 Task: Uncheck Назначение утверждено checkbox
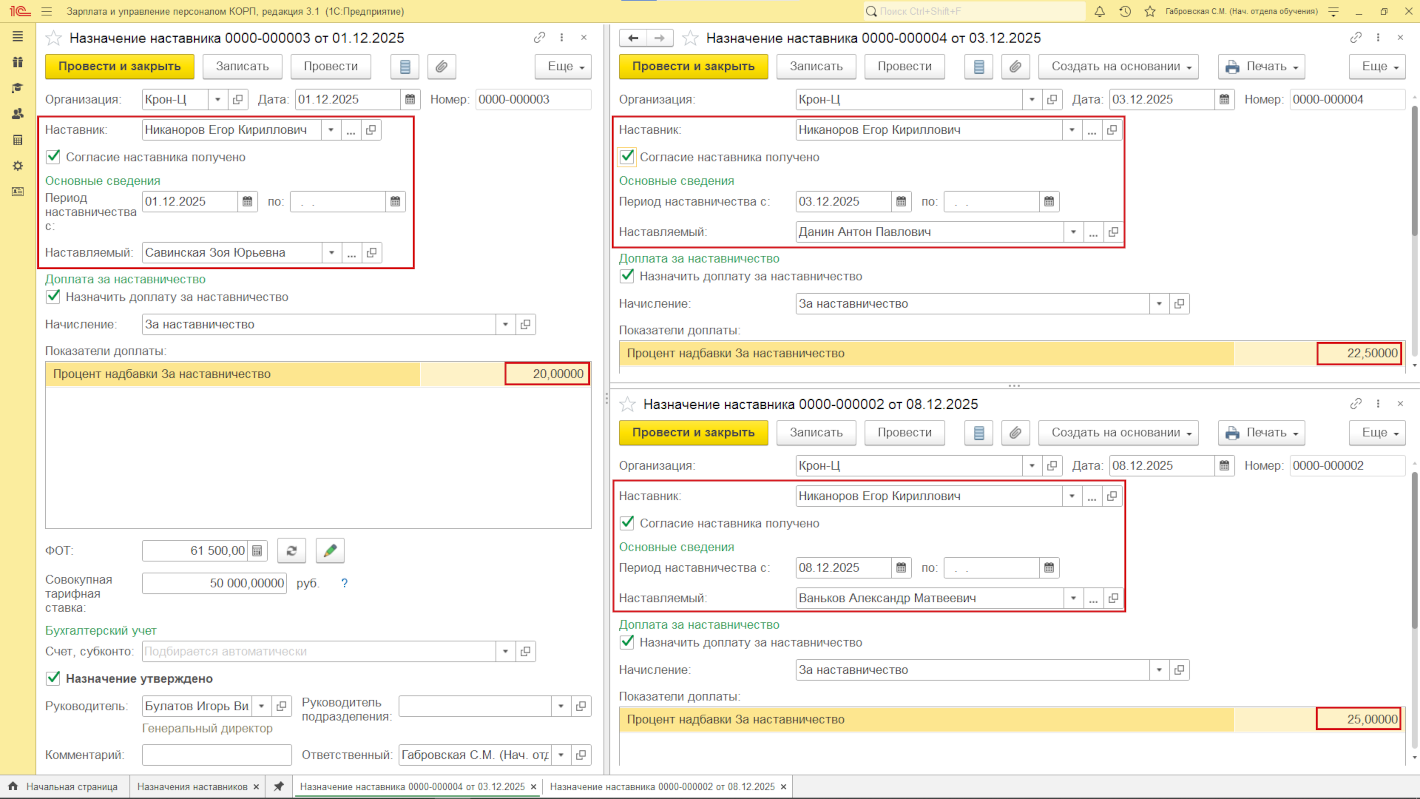click(53, 679)
